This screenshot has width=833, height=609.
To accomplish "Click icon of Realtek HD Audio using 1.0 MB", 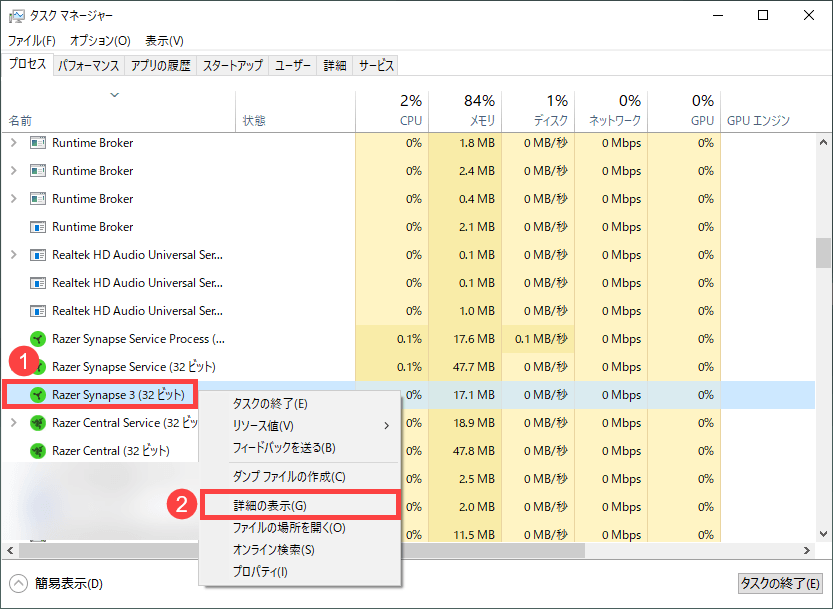I will click(38, 311).
